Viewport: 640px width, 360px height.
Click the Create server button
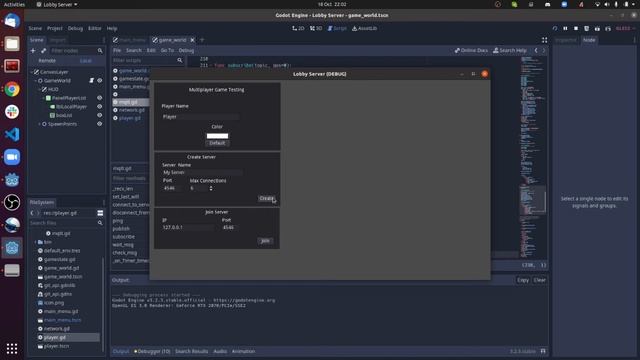(x=267, y=198)
